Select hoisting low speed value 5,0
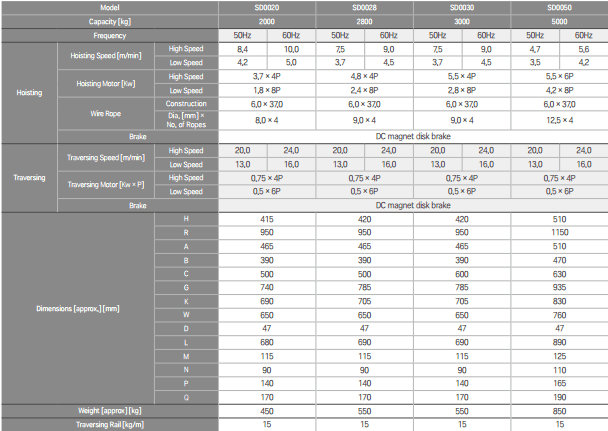Image resolution: width=608 pixels, height=431 pixels. pos(291,62)
